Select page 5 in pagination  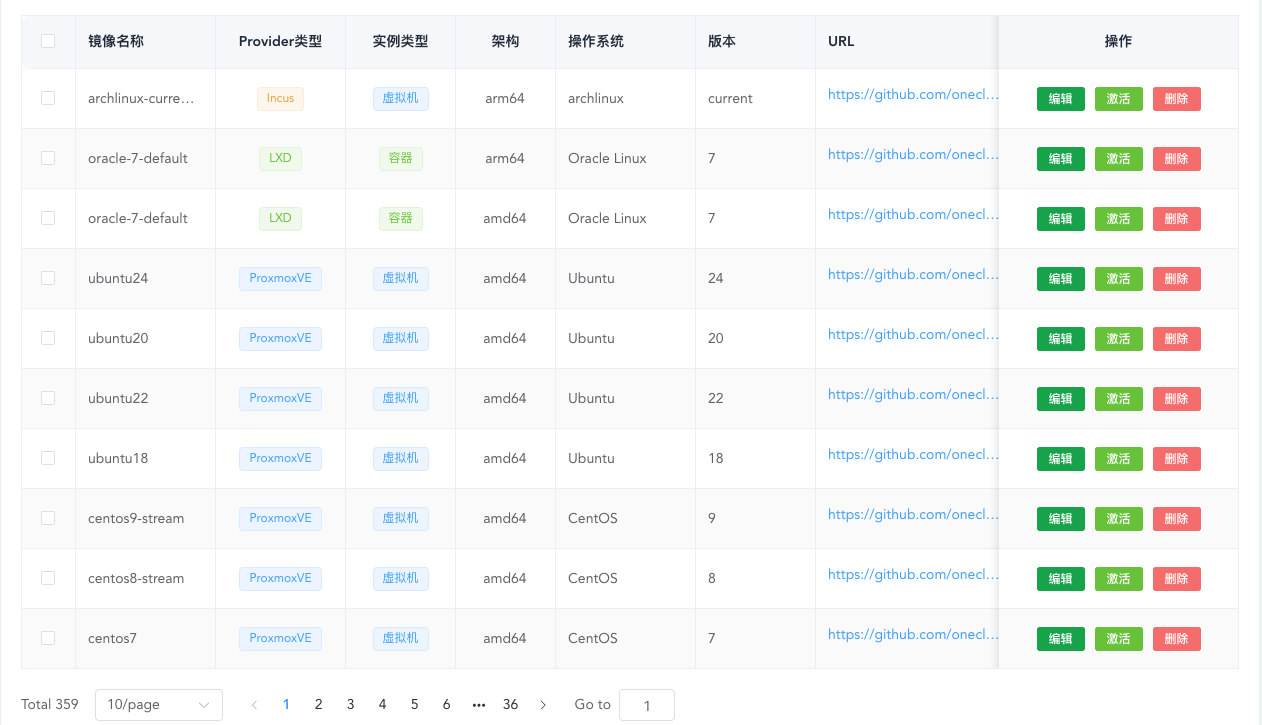414,705
